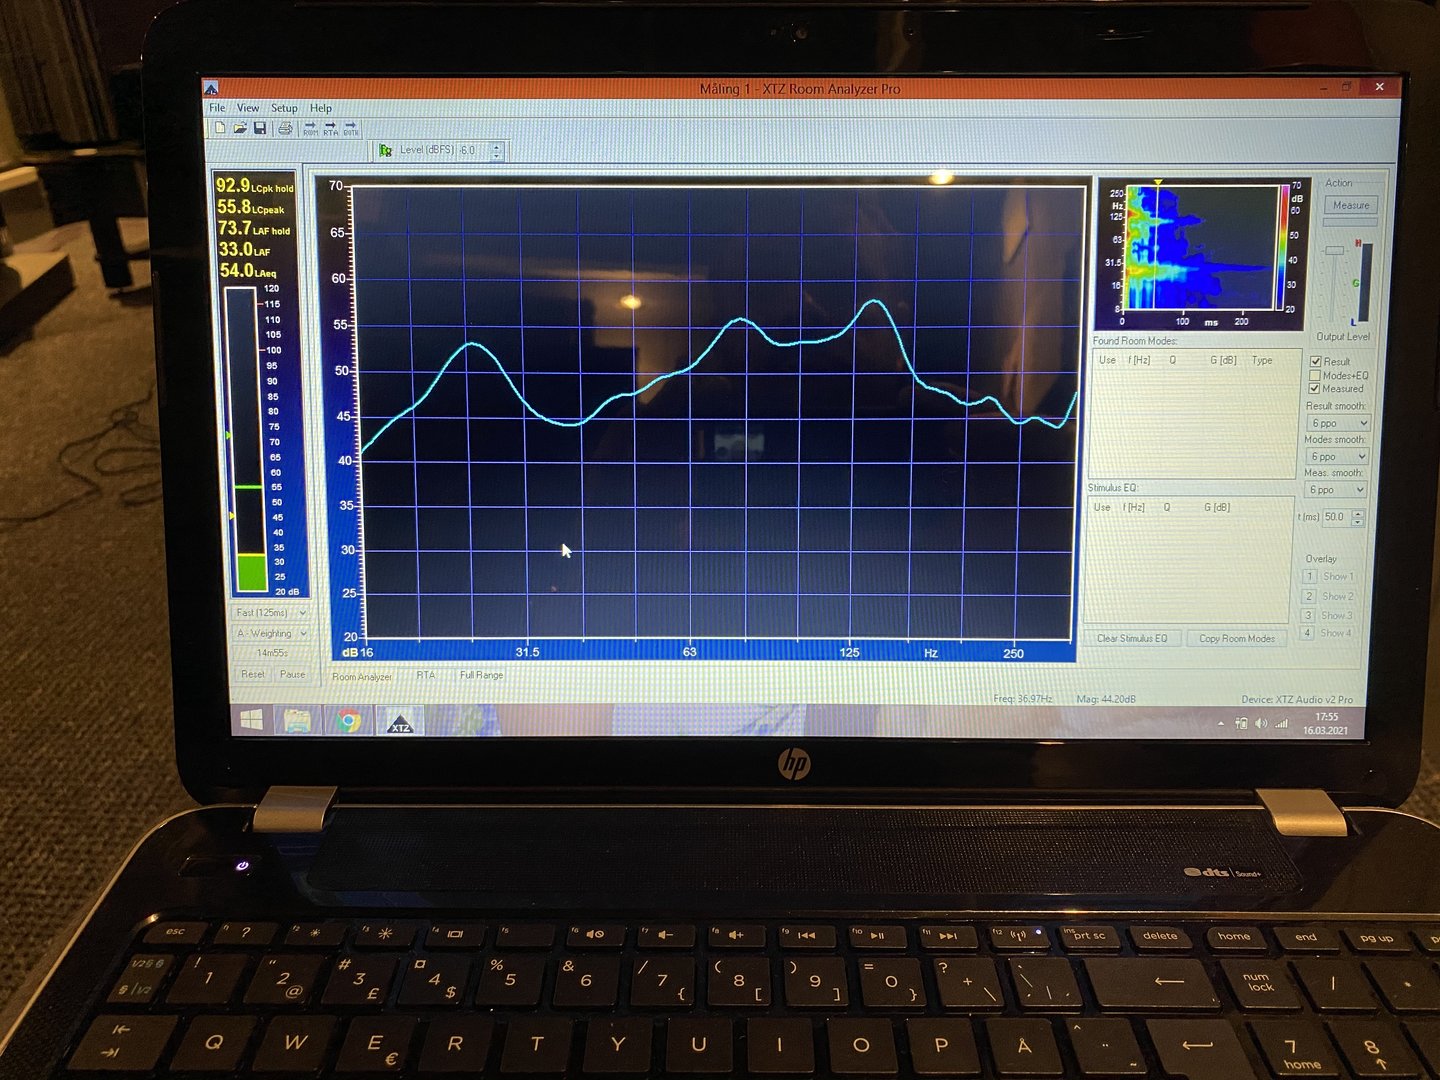Click the XTZ app icon in title bar
Image resolution: width=1440 pixels, height=1080 pixels.
tap(211, 88)
